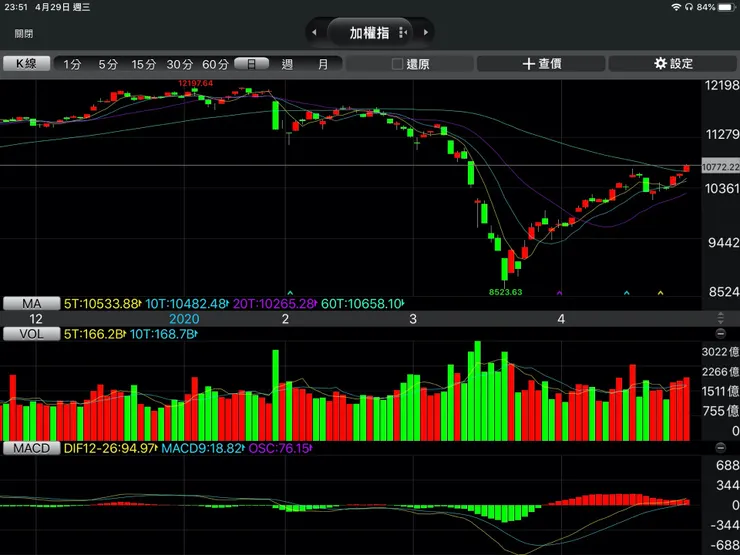Tap the status bar clock 23:51
This screenshot has height=555, width=740.
[16, 7]
